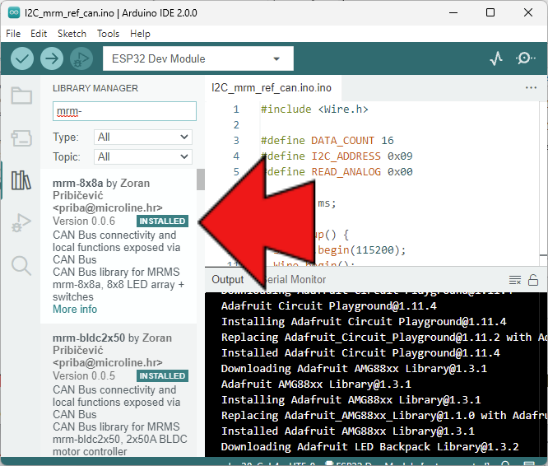This screenshot has width=548, height=466.
Task: Click the LIBRARY MANAGER panel heading
Action: coord(95,88)
